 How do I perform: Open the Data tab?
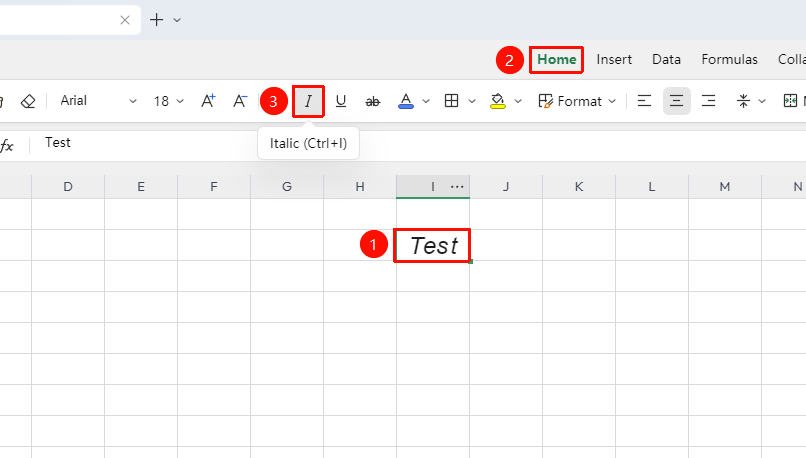click(x=666, y=60)
